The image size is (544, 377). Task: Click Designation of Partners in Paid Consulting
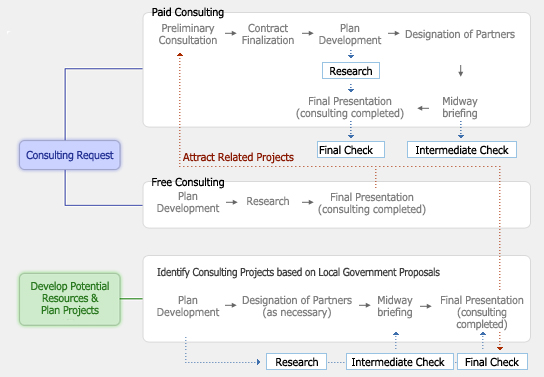(460, 34)
